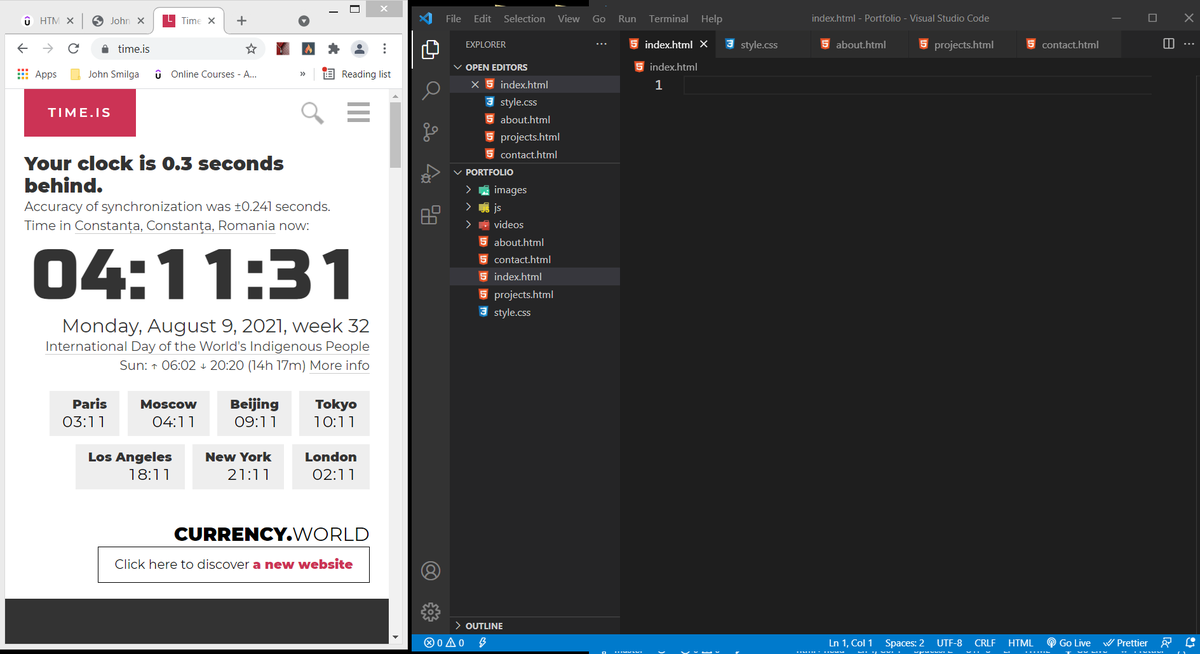Click errors and warnings count in status bar
Image resolution: width=1200 pixels, height=654 pixels.
click(x=444, y=643)
